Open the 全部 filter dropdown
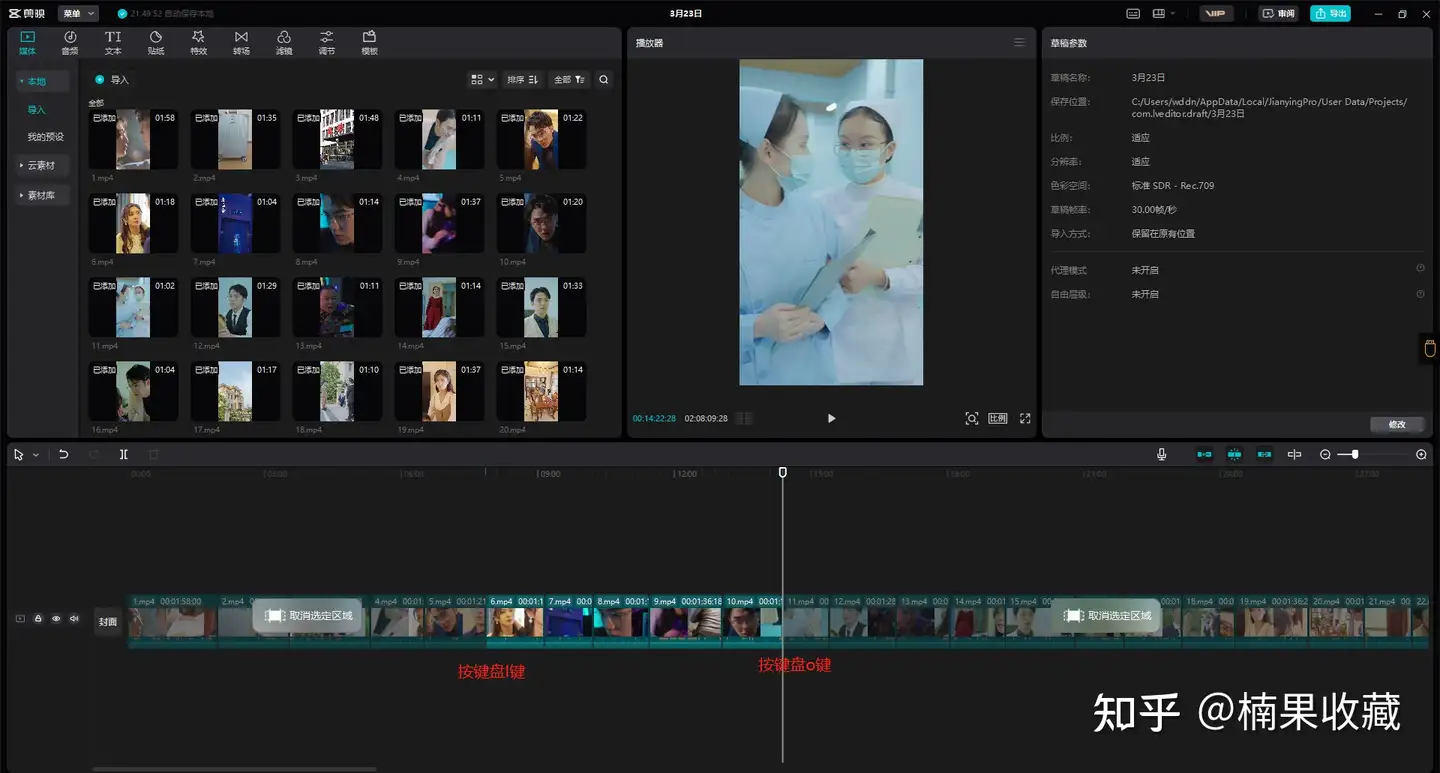This screenshot has height=773, width=1440. [x=569, y=79]
